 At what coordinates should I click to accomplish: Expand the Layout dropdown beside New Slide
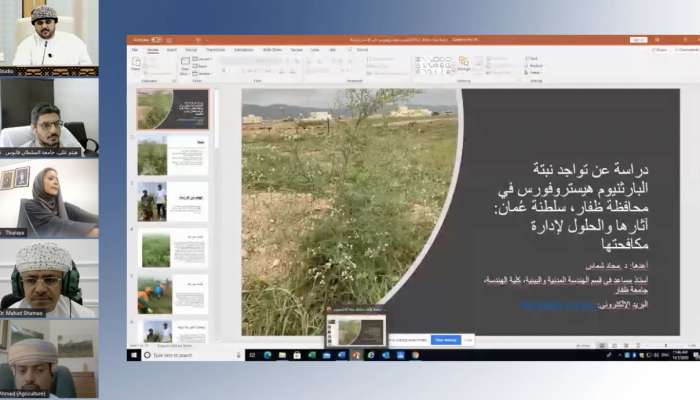click(203, 59)
